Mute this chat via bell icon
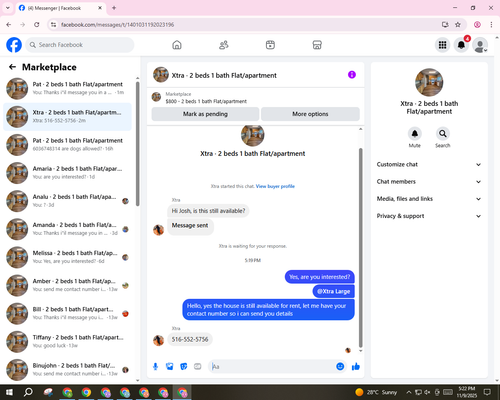 pos(415,134)
